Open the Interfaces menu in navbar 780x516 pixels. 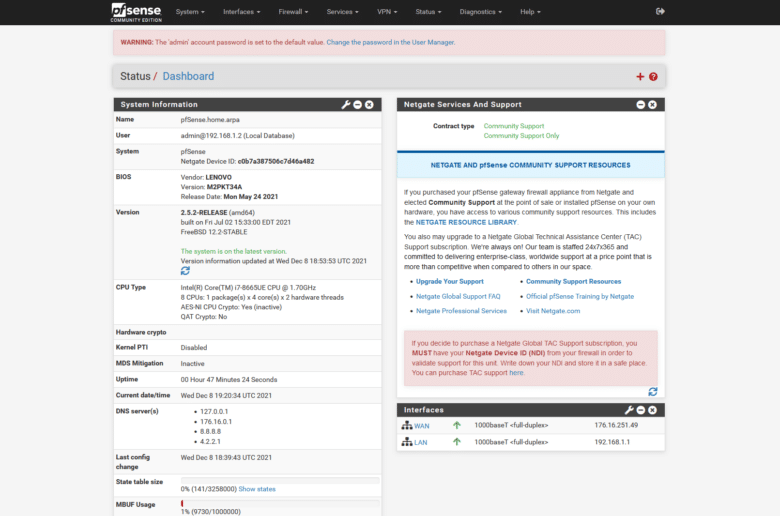(241, 12)
